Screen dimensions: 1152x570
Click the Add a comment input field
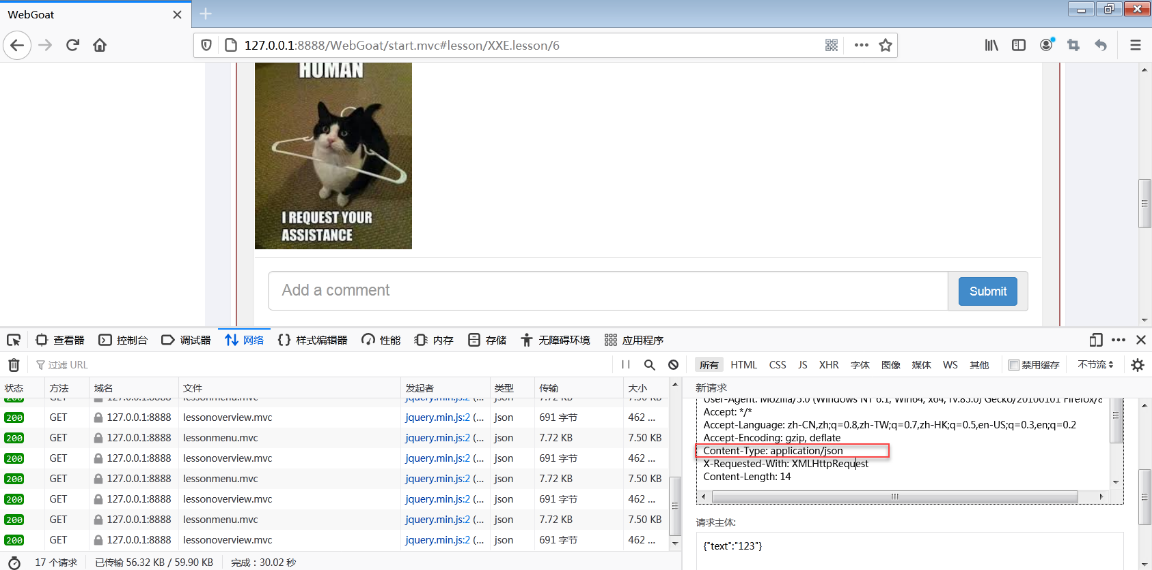608,291
